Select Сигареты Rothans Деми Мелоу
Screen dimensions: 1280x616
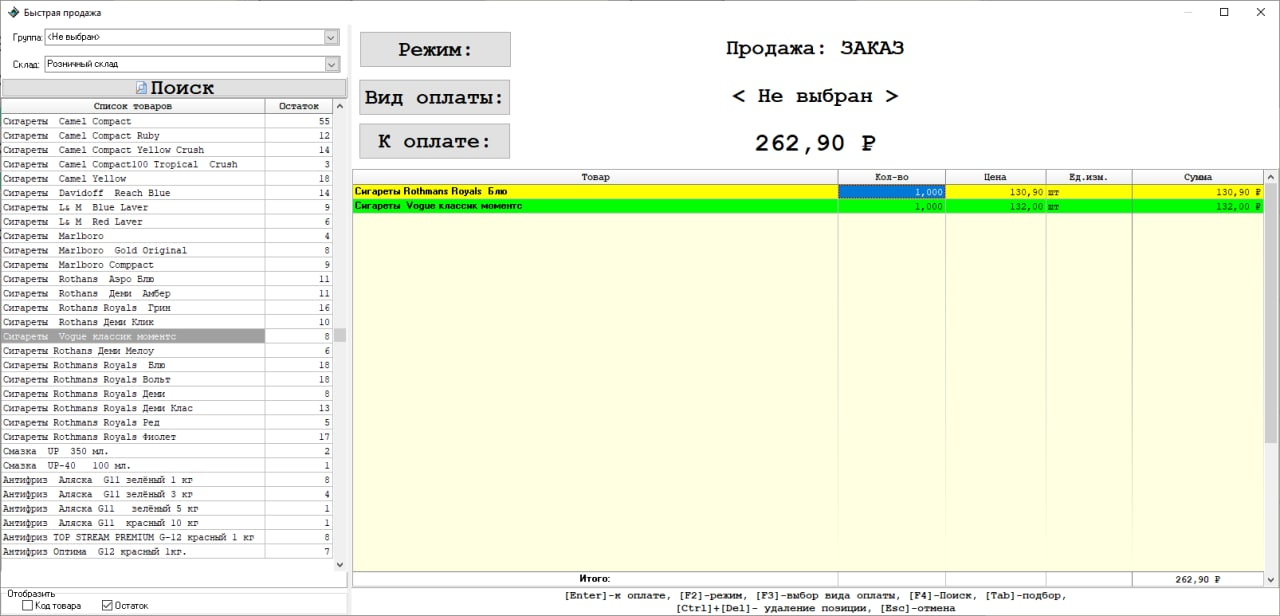(167, 351)
